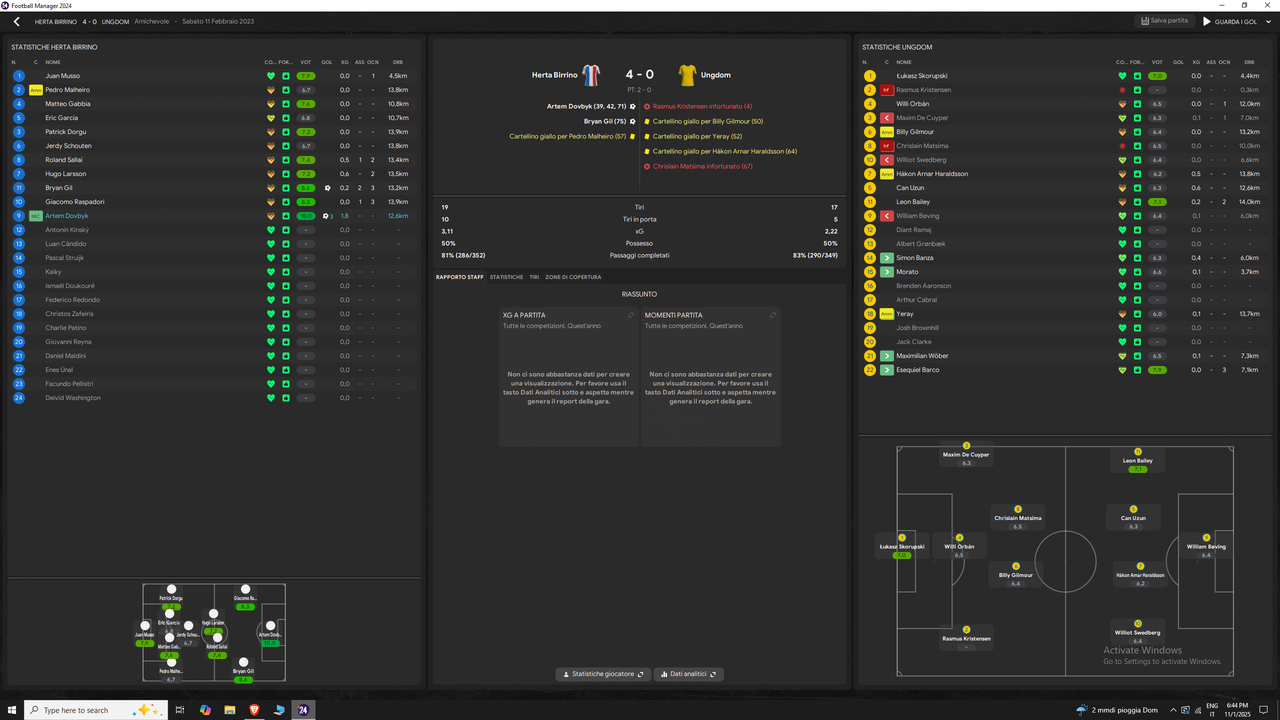Click the 7.1 rating badge in Leon Bailey's table row
The height and width of the screenshot is (720, 1280).
click(x=1157, y=202)
